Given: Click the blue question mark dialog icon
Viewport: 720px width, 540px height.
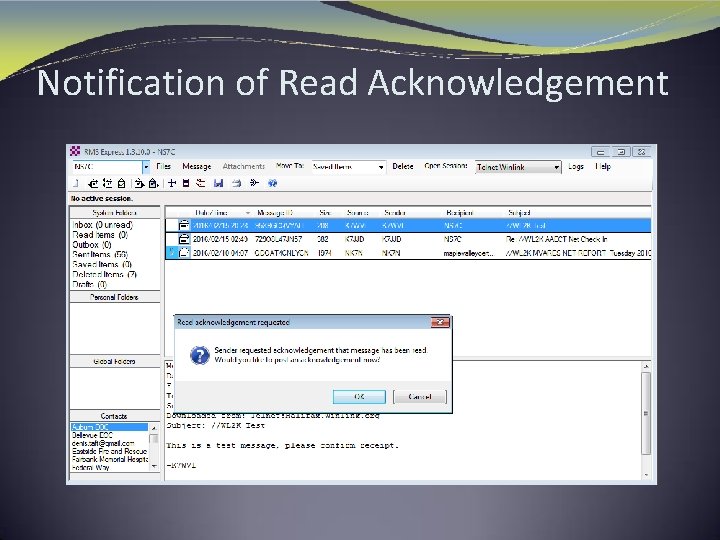Looking at the screenshot, I should tap(200, 355).
